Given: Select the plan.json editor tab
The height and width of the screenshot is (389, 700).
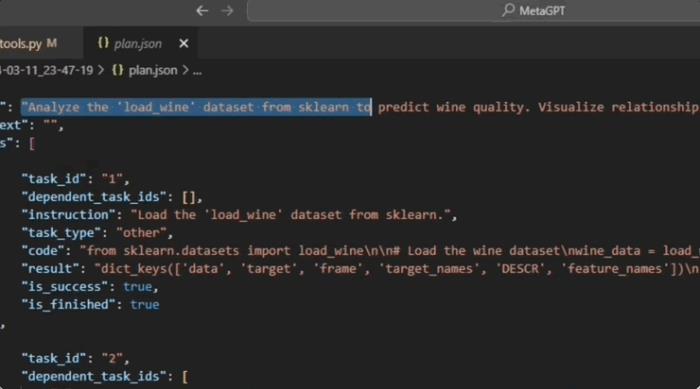Looking at the screenshot, I should point(140,43).
